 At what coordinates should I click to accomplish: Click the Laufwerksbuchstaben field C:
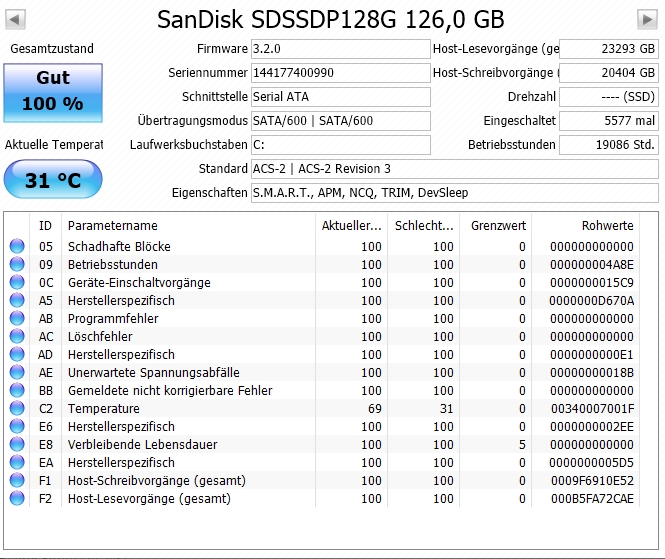point(341,145)
